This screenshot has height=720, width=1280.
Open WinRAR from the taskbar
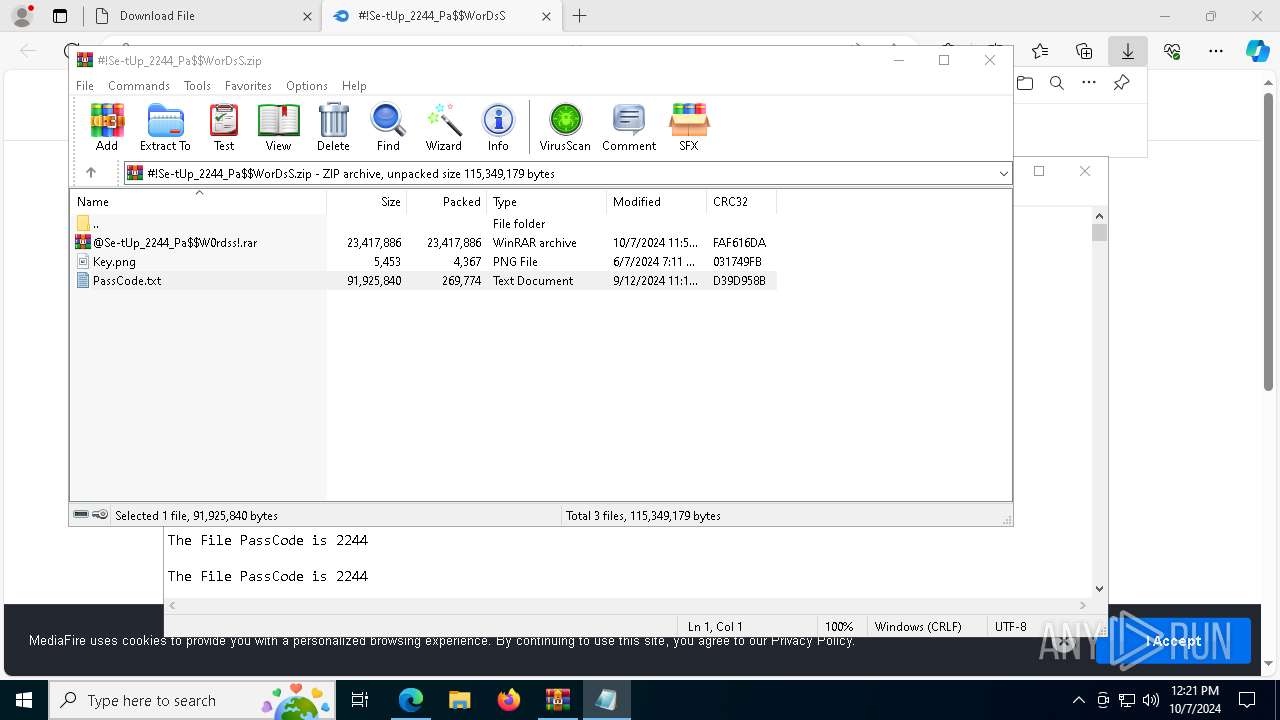click(558, 700)
